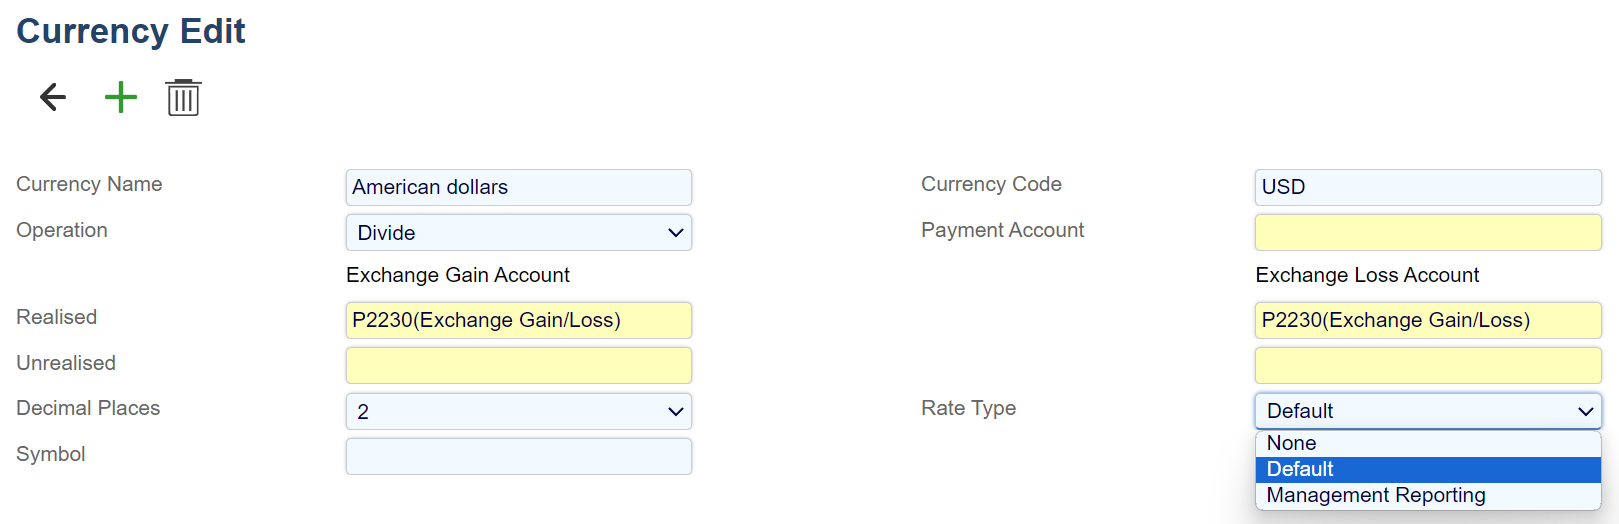Click the green plus add icon
The height and width of the screenshot is (524, 1619).
[121, 97]
